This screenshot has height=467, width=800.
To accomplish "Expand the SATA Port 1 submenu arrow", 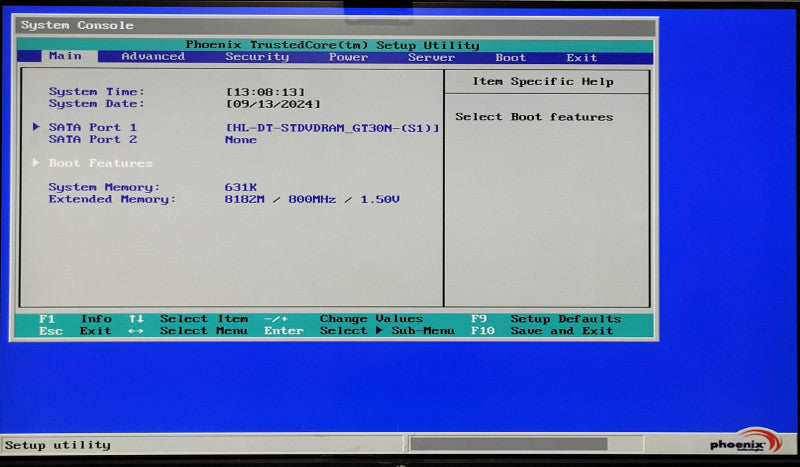I will (36, 127).
